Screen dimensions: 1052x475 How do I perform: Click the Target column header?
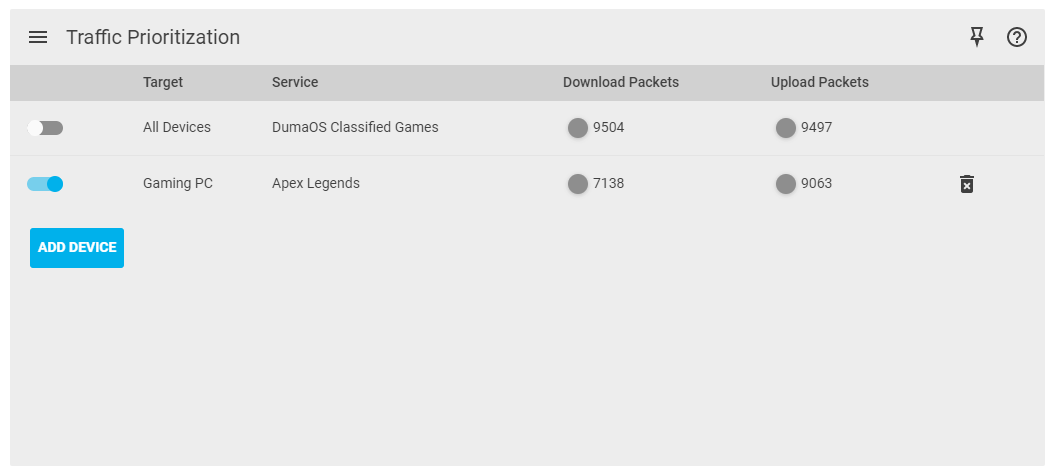pos(163,82)
